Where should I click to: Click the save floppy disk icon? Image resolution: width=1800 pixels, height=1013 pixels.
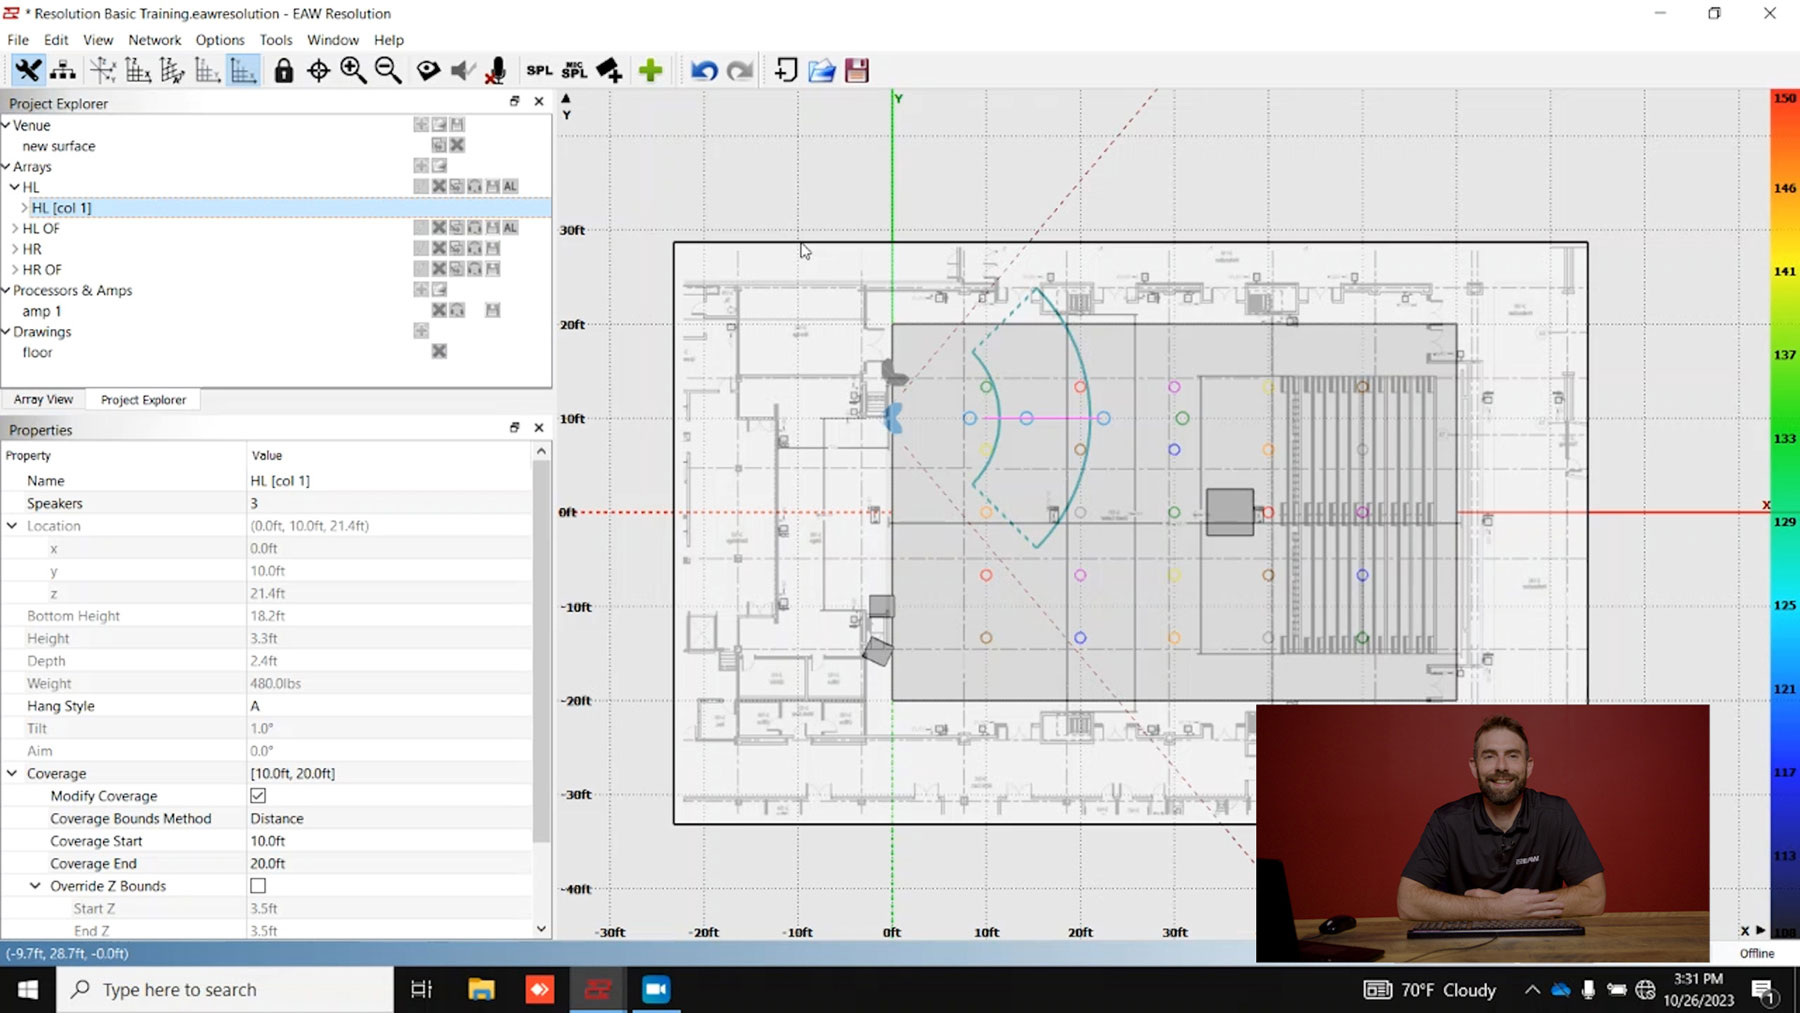(857, 71)
